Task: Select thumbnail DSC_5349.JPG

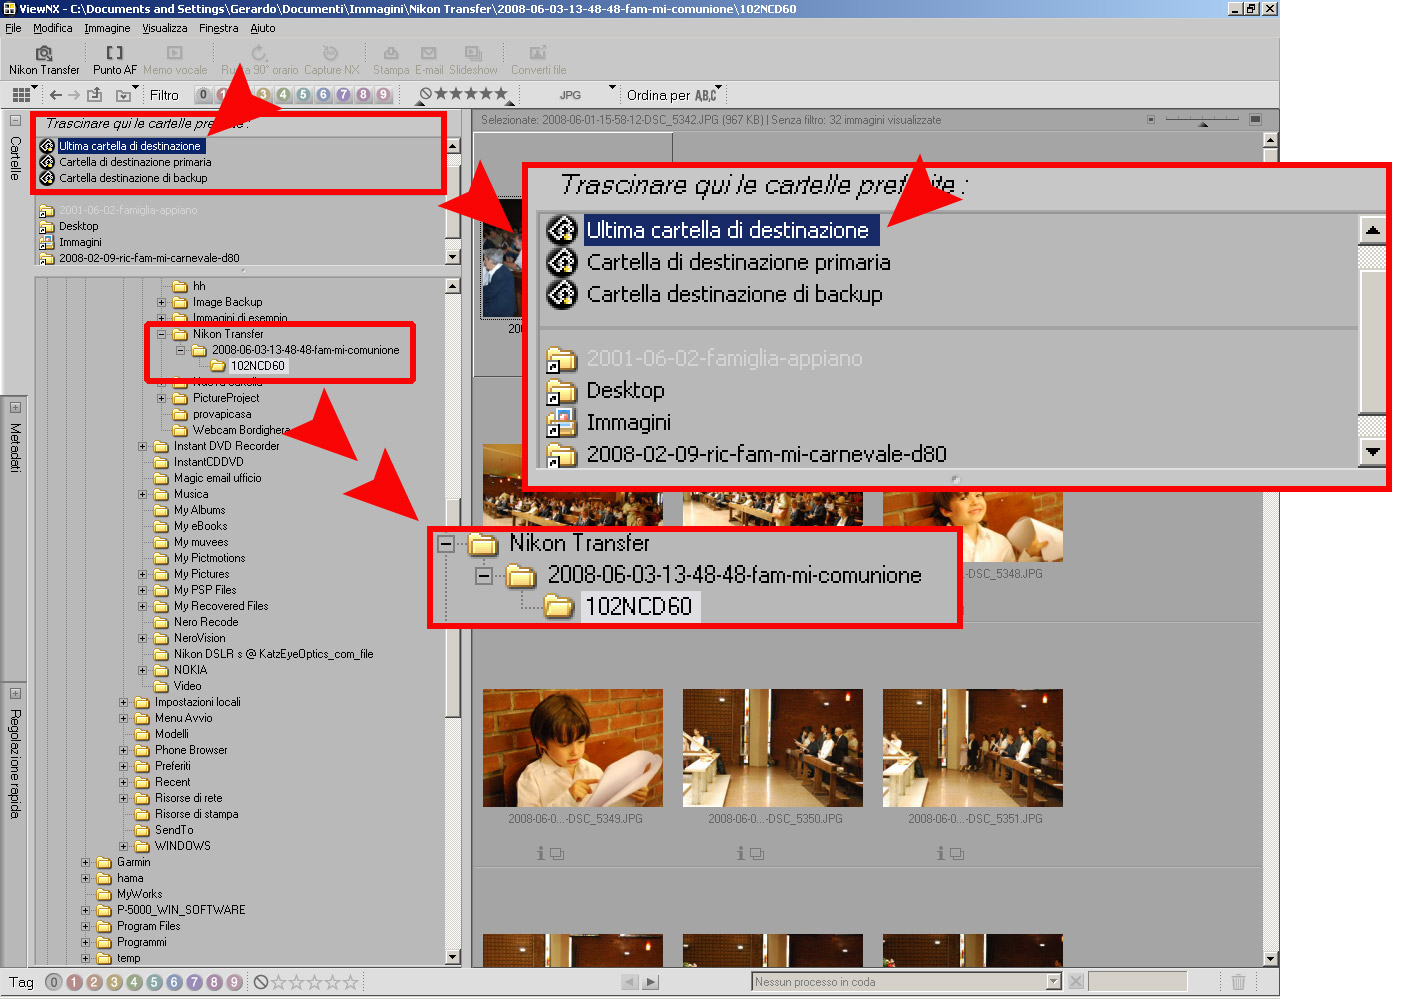Action: tap(573, 748)
